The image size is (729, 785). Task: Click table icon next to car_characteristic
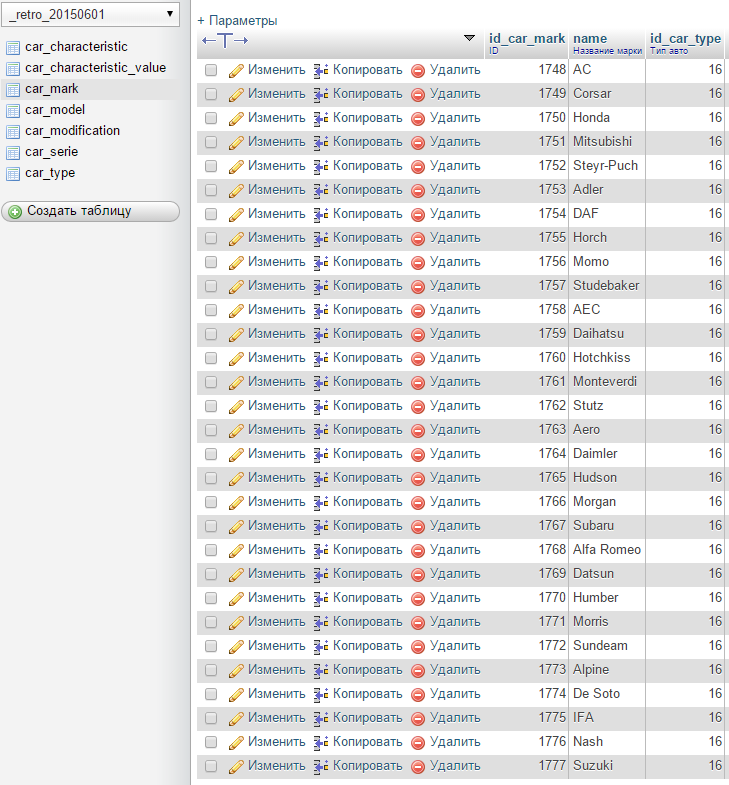13,48
